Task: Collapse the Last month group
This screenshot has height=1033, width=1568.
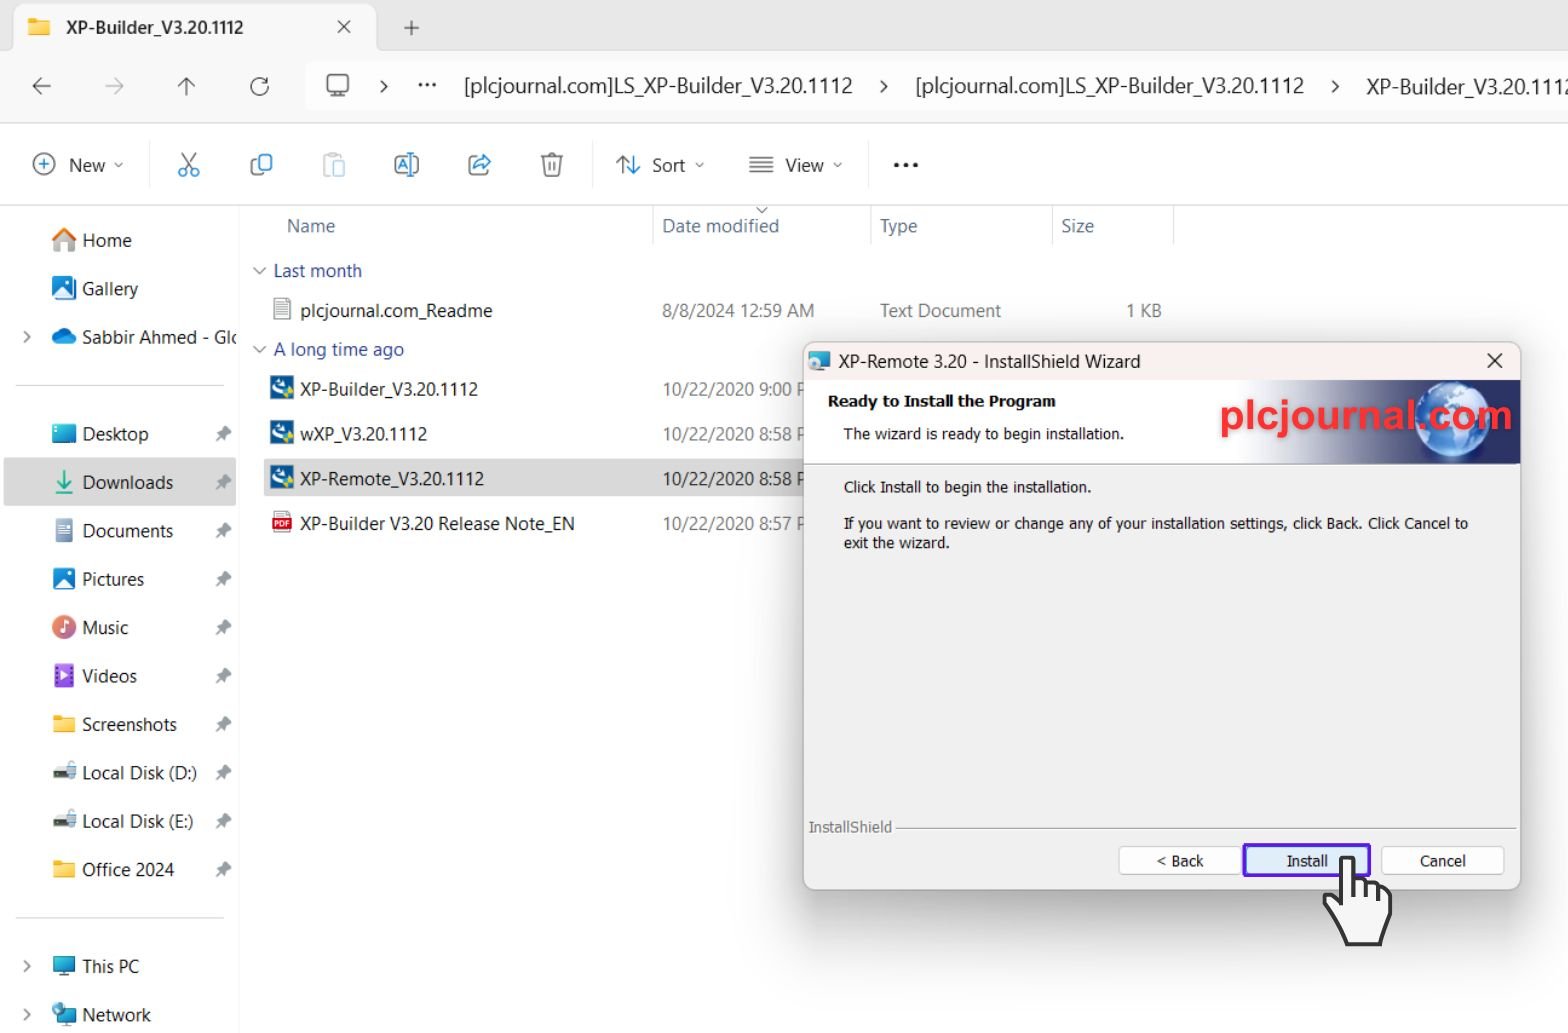Action: (260, 271)
